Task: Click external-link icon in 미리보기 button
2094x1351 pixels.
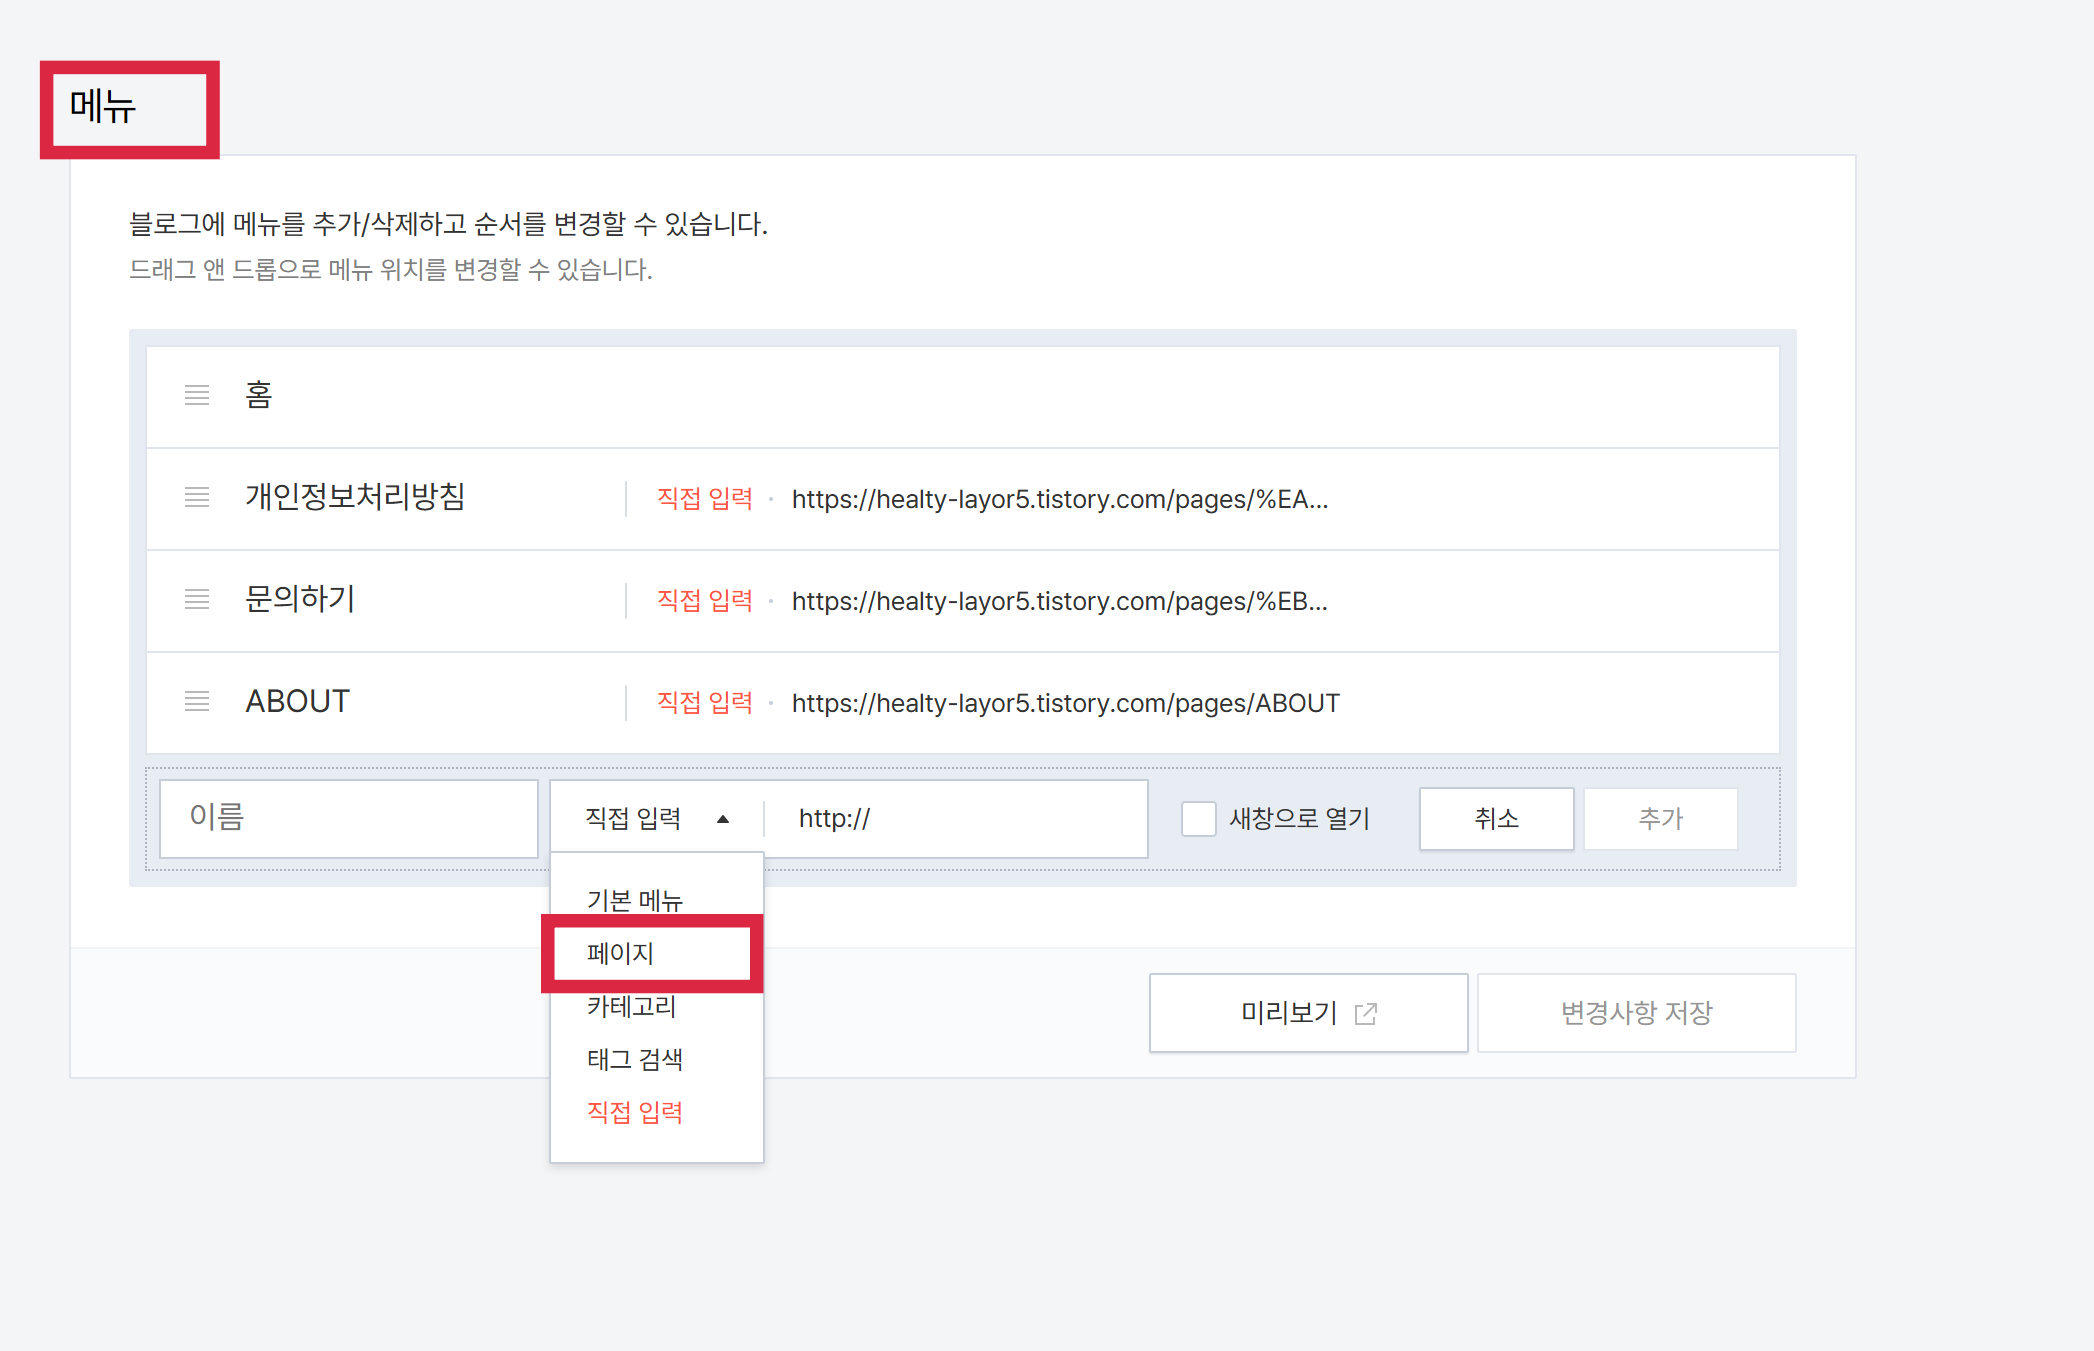Action: point(1365,1014)
